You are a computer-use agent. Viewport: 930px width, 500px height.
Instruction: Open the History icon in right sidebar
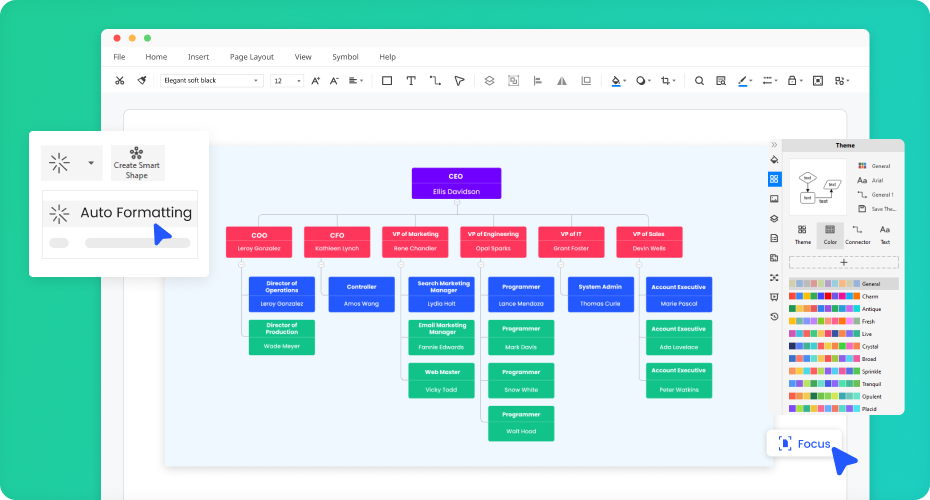point(774,316)
